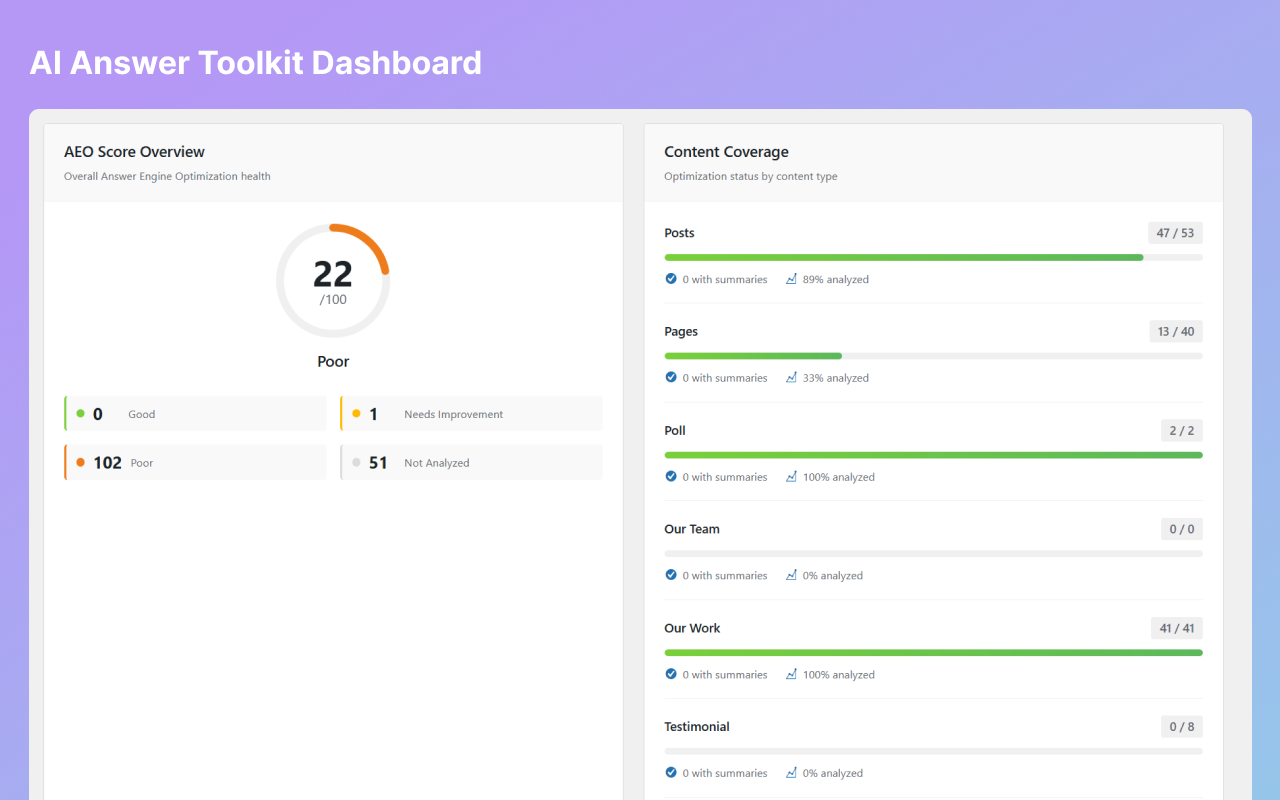
Task: Click the checkmark icon in Pages row
Action: pos(671,378)
